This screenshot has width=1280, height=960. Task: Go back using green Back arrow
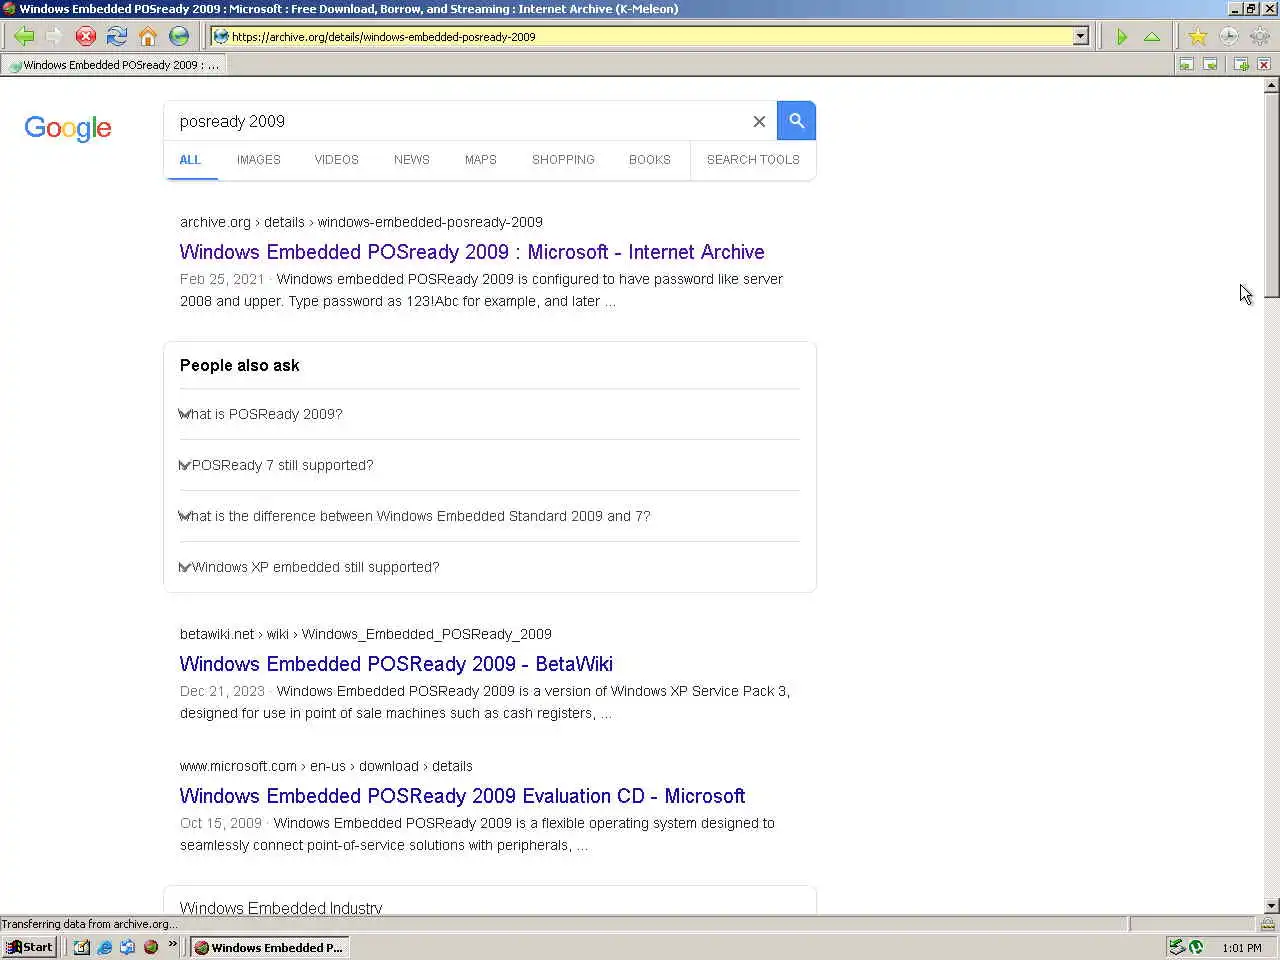pos(24,37)
